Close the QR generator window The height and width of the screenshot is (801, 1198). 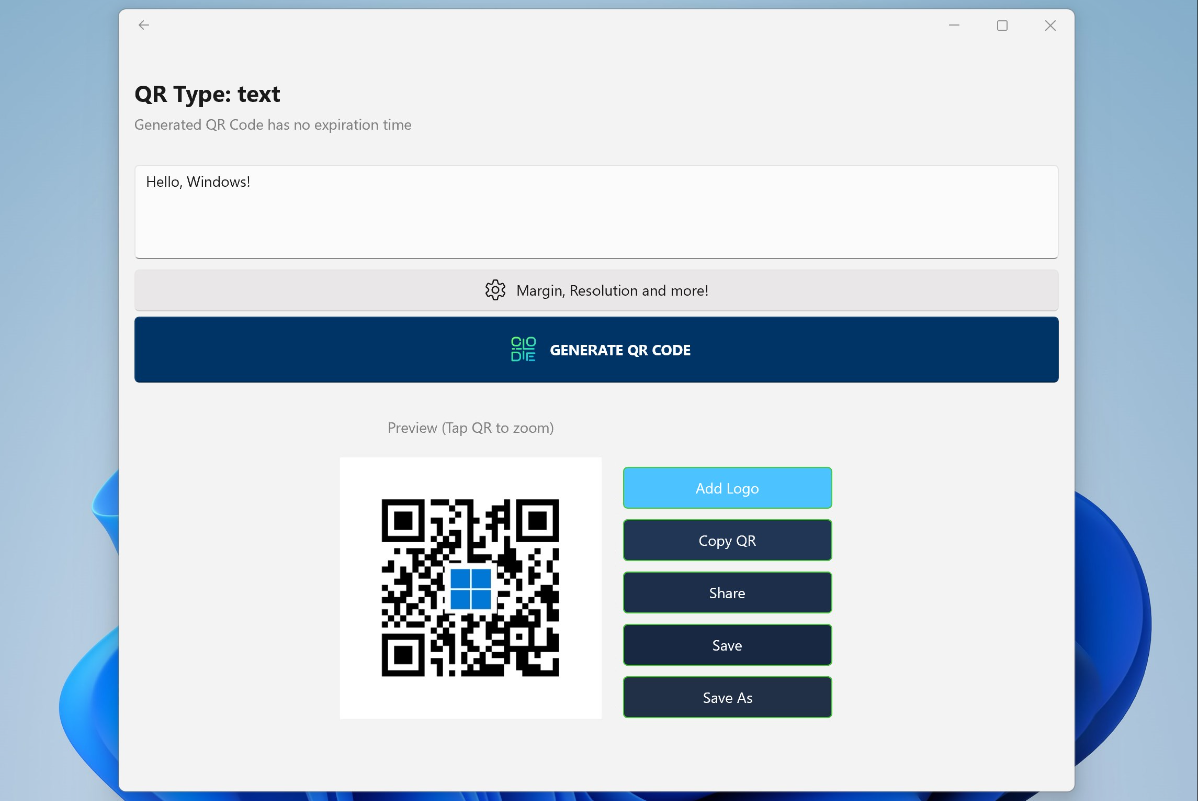tap(1051, 25)
